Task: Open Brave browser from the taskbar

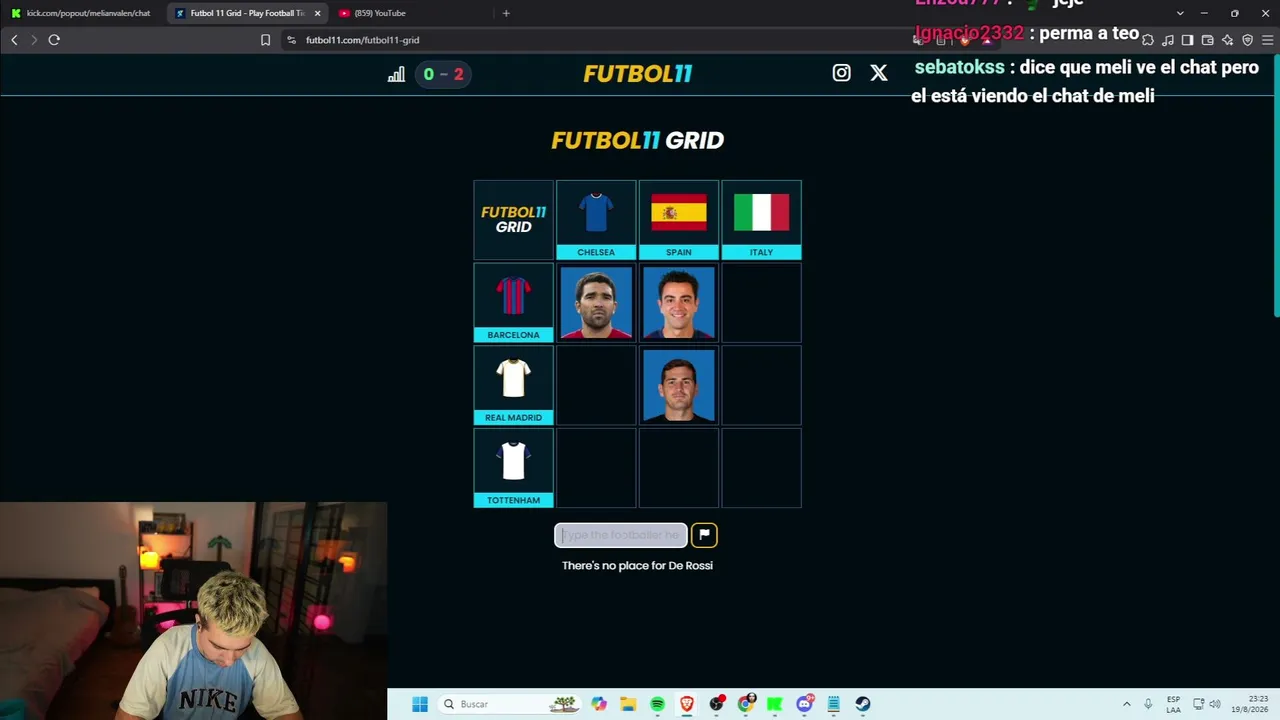Action: (x=687, y=704)
